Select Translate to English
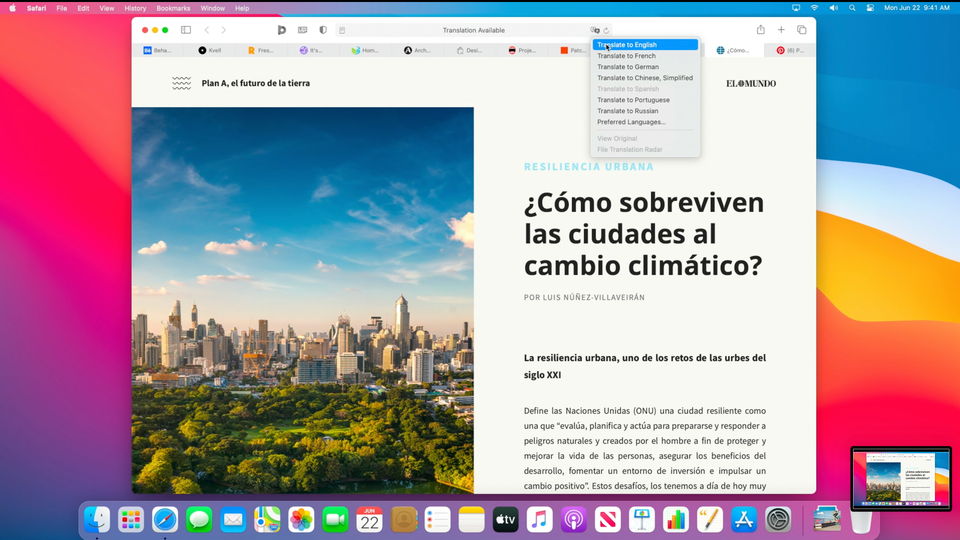The image size is (960, 540). click(x=645, y=45)
